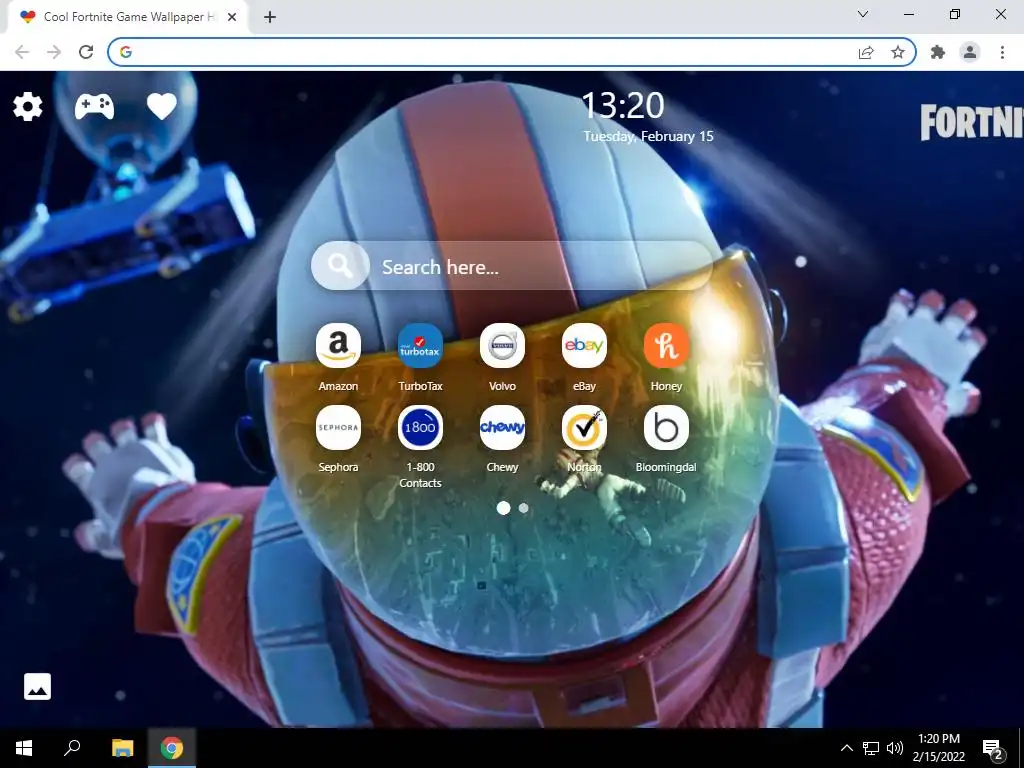Click the magnifier search button
1024x768 pixels.
(x=340, y=266)
